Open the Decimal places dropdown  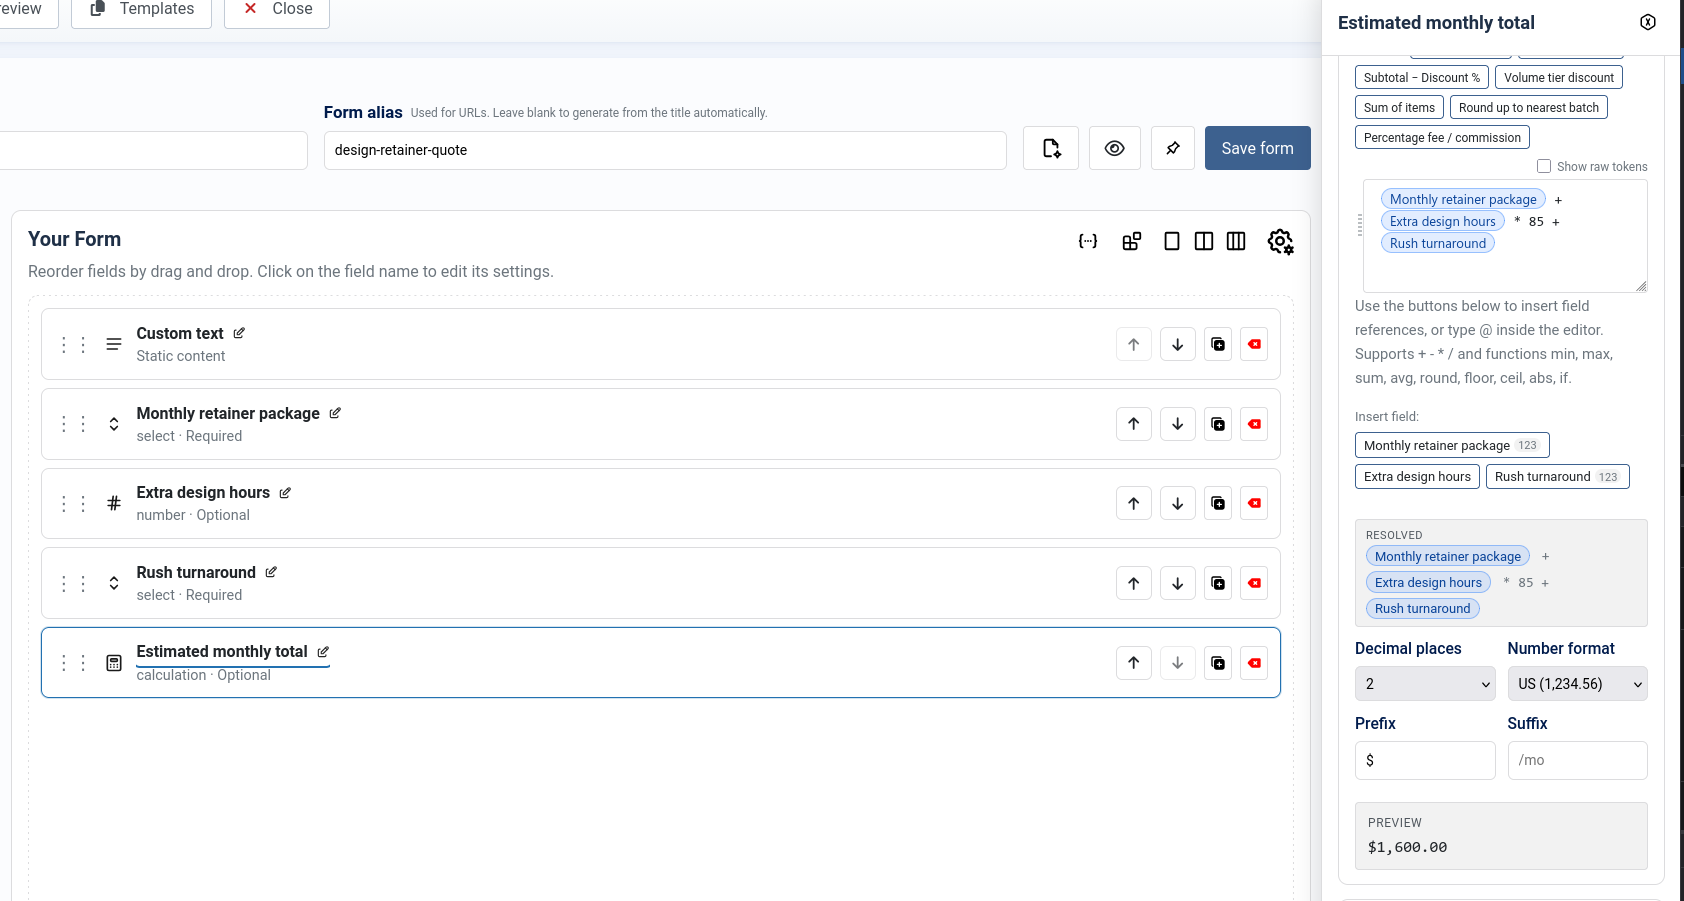(x=1425, y=684)
